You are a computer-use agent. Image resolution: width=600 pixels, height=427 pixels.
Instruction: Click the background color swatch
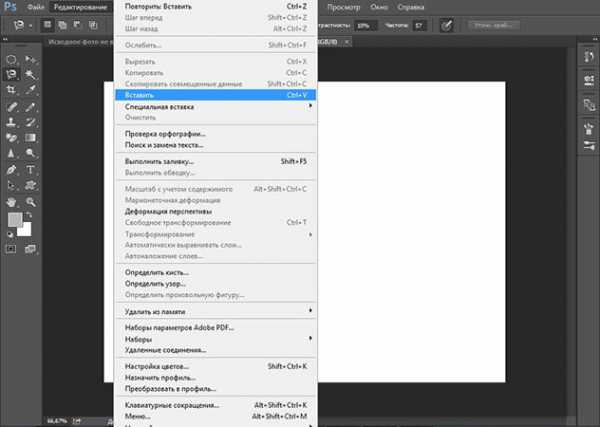click(x=25, y=230)
